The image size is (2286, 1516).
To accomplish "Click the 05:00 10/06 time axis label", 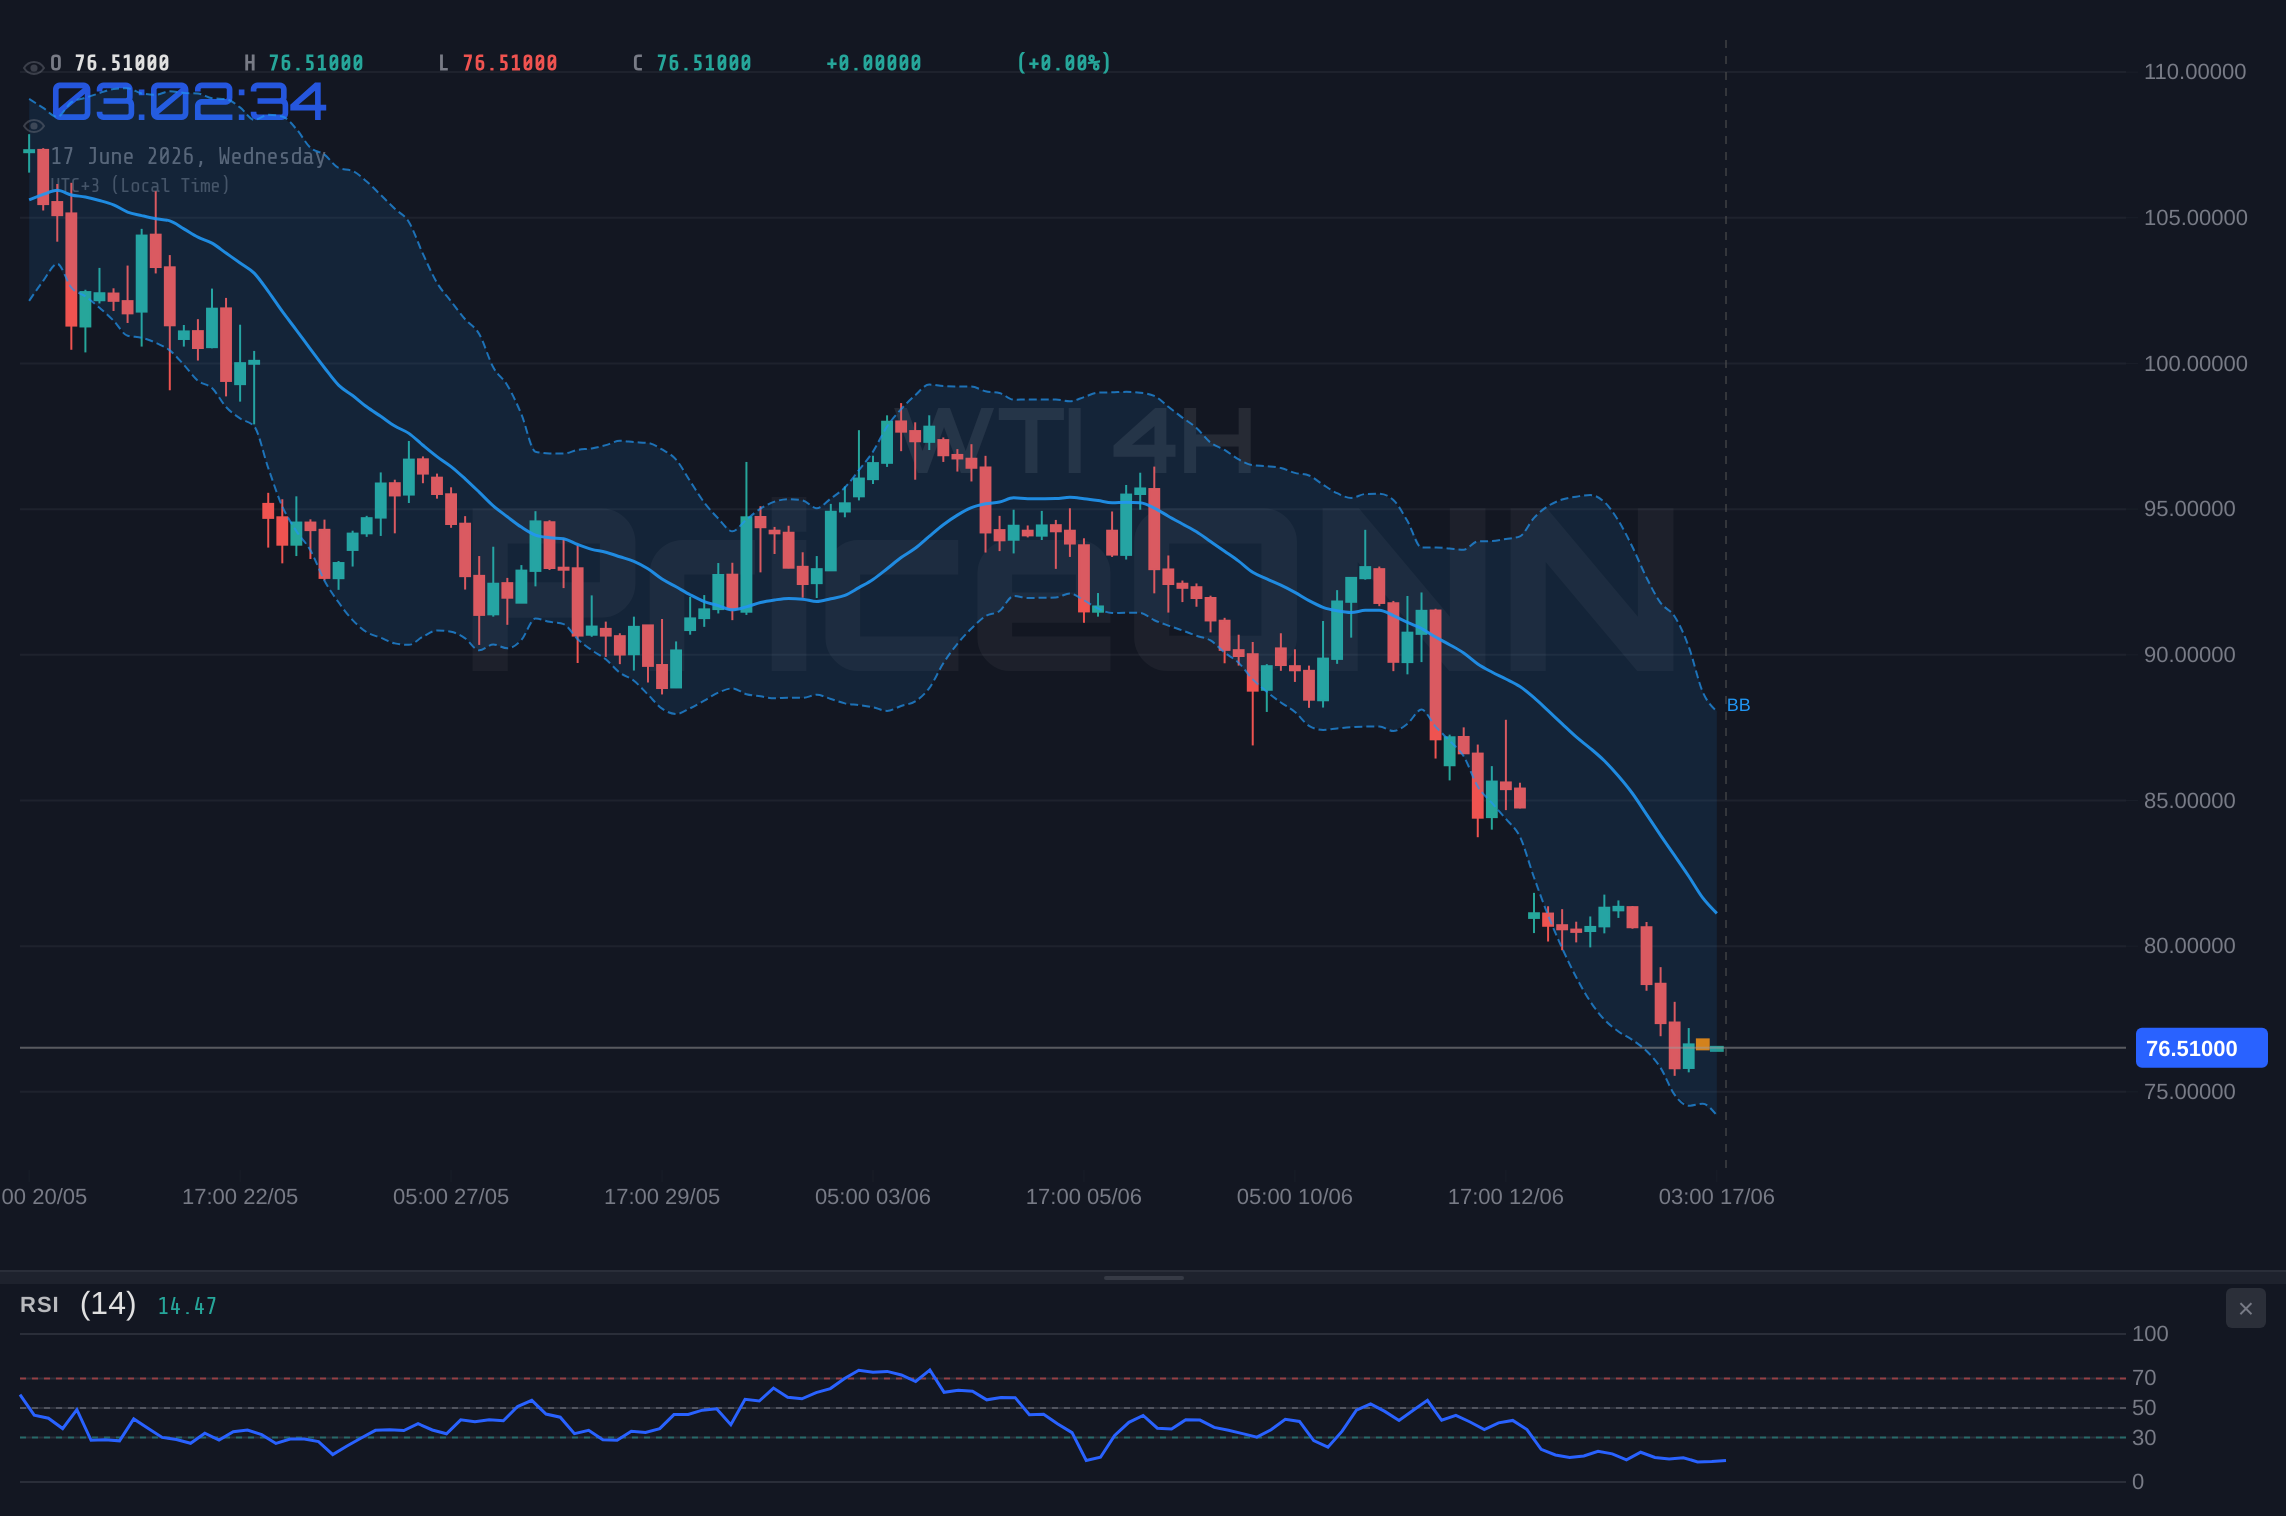I will 1295,1197.
